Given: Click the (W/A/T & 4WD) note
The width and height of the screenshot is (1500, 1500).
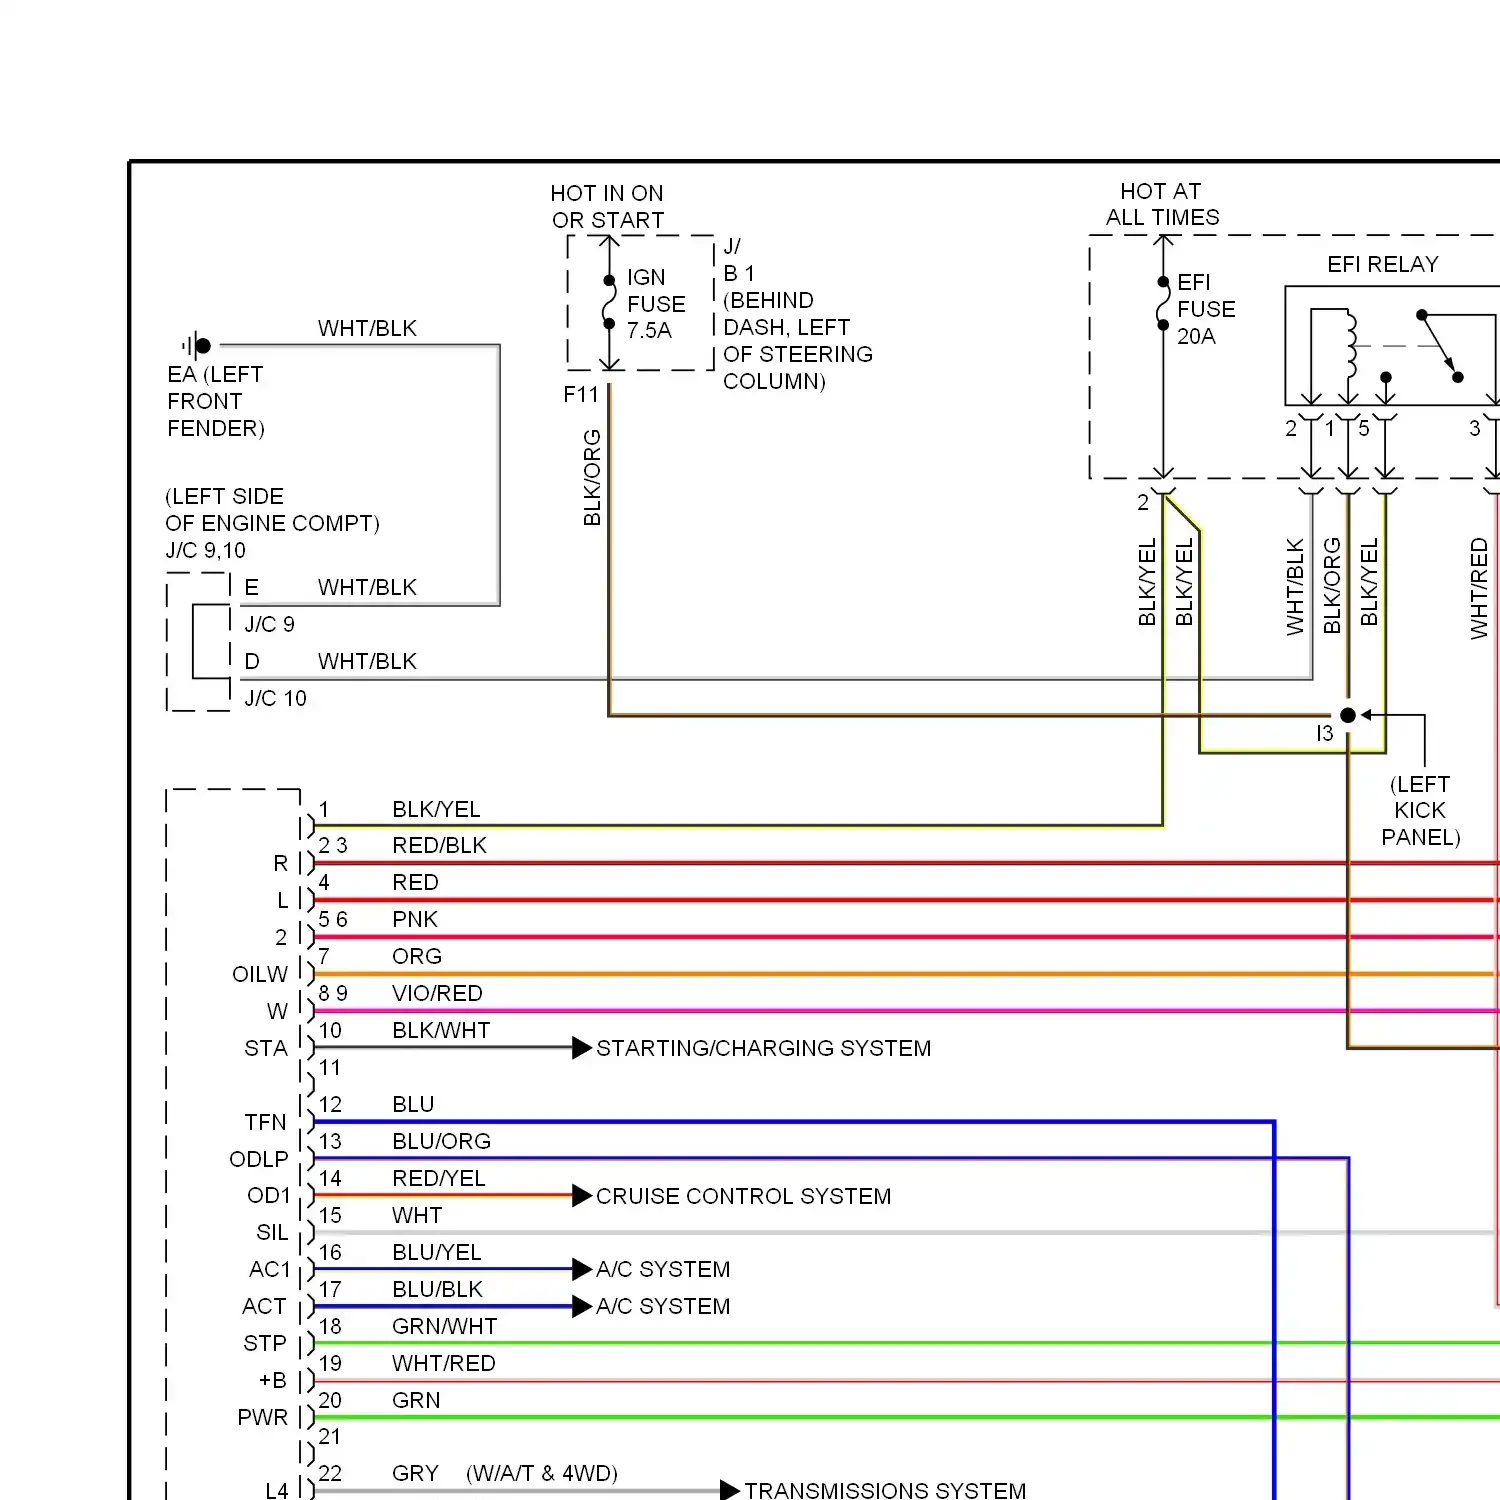Looking at the screenshot, I should click(x=542, y=1474).
